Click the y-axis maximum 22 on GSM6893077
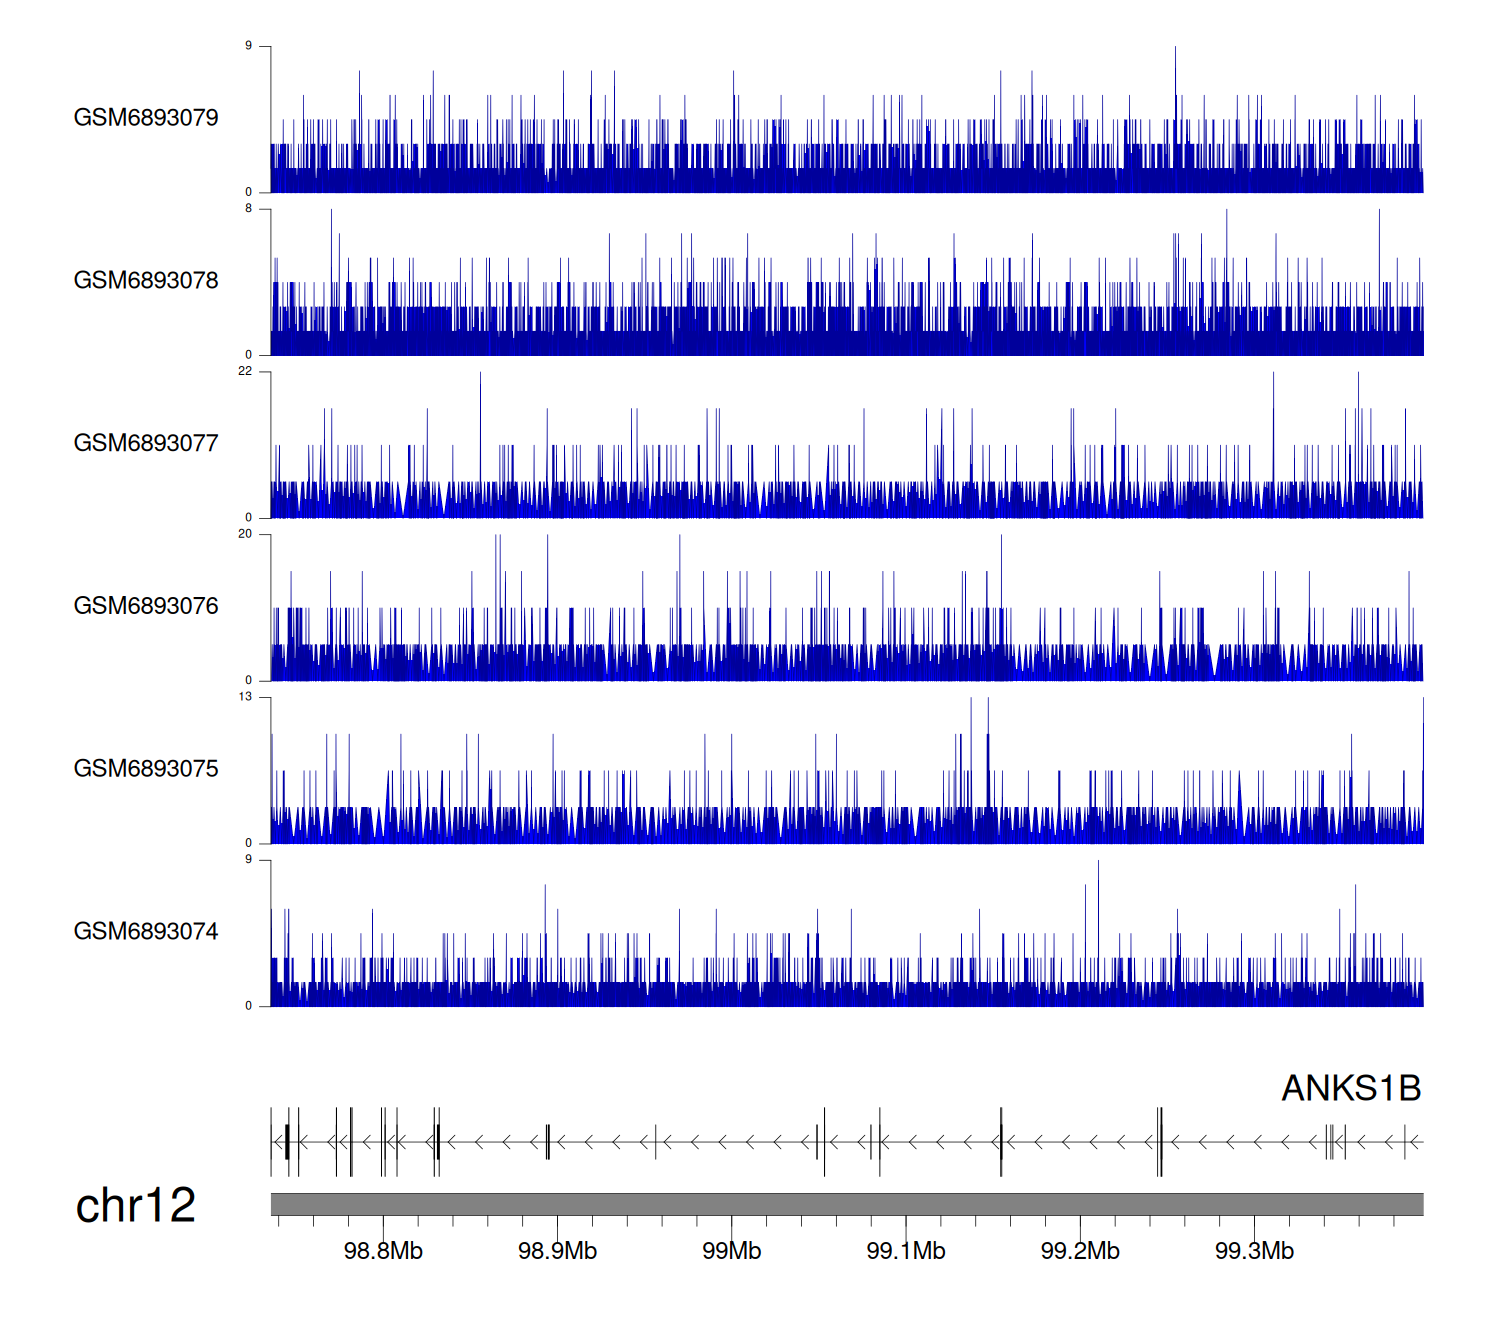Image resolution: width=1500 pixels, height=1320 pixels. (x=245, y=371)
